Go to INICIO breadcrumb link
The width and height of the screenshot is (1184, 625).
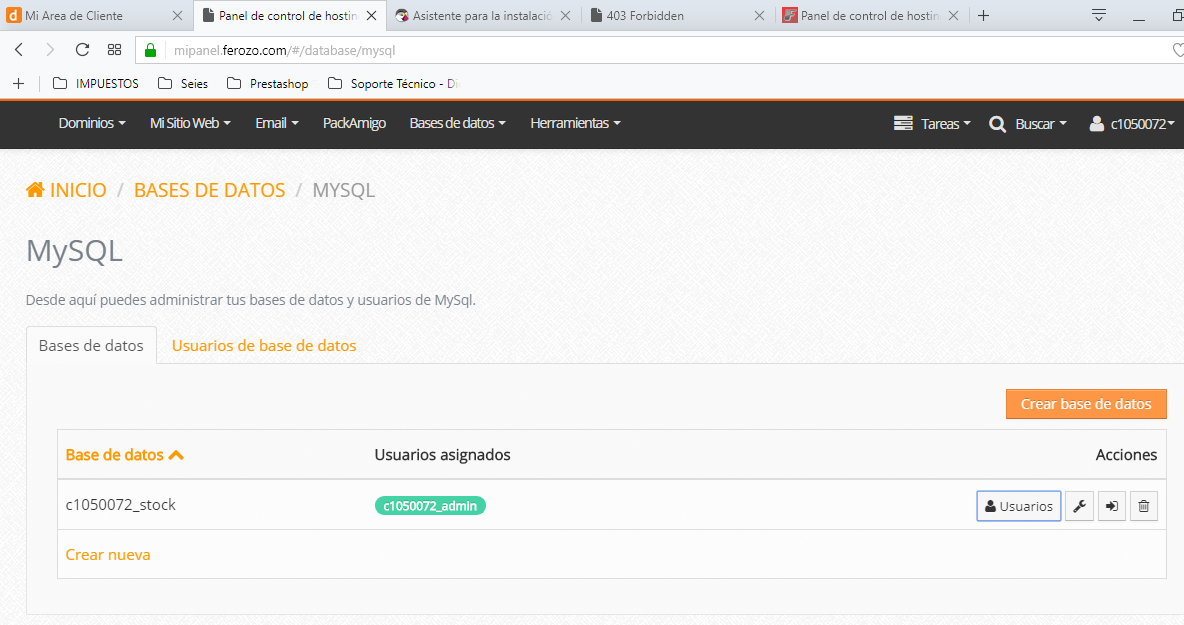pos(78,189)
